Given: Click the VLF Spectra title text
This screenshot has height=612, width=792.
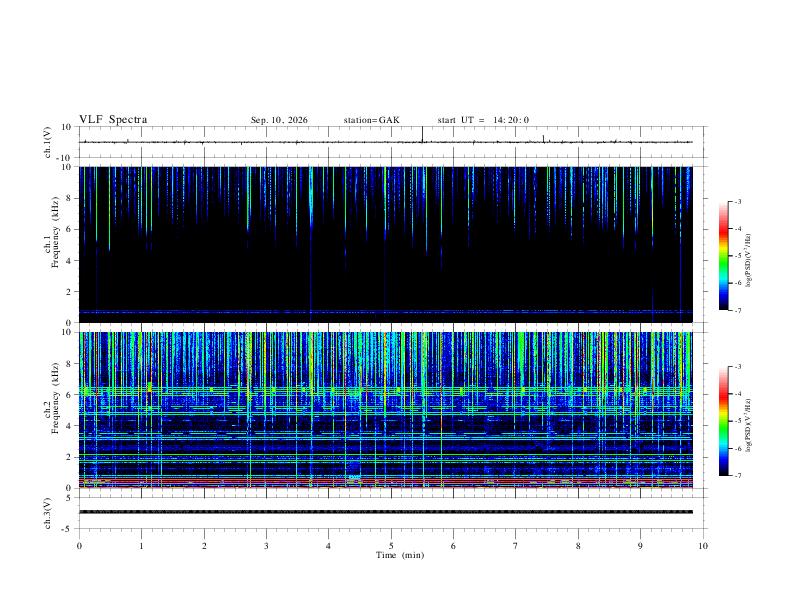Looking at the screenshot, I should [x=113, y=120].
